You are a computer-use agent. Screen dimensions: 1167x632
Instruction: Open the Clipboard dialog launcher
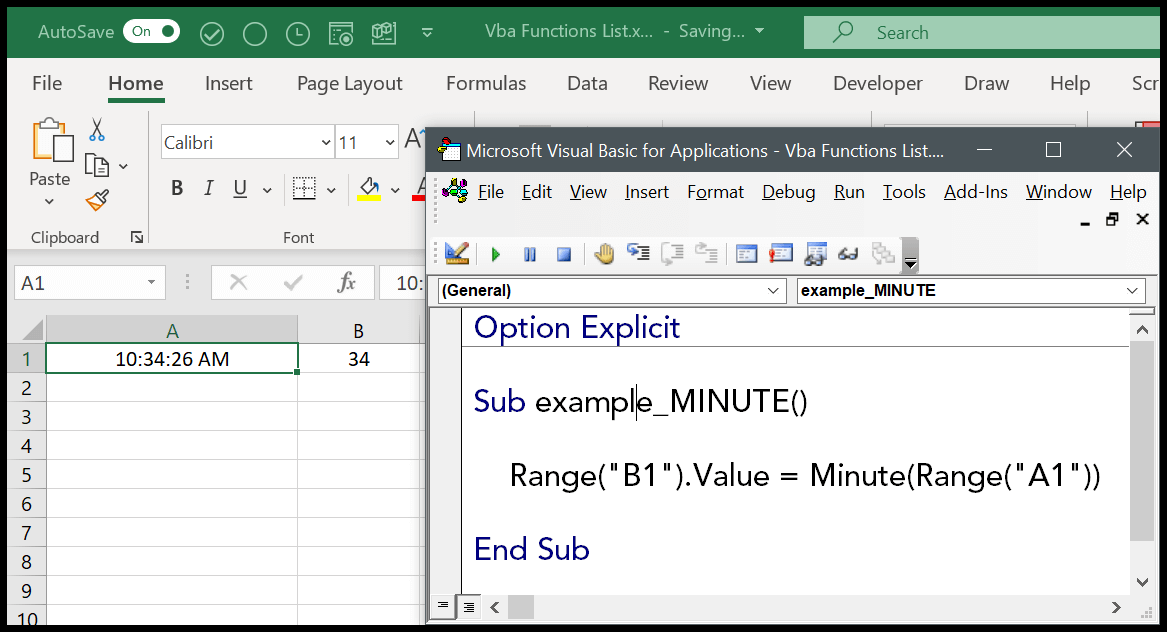click(x=139, y=237)
